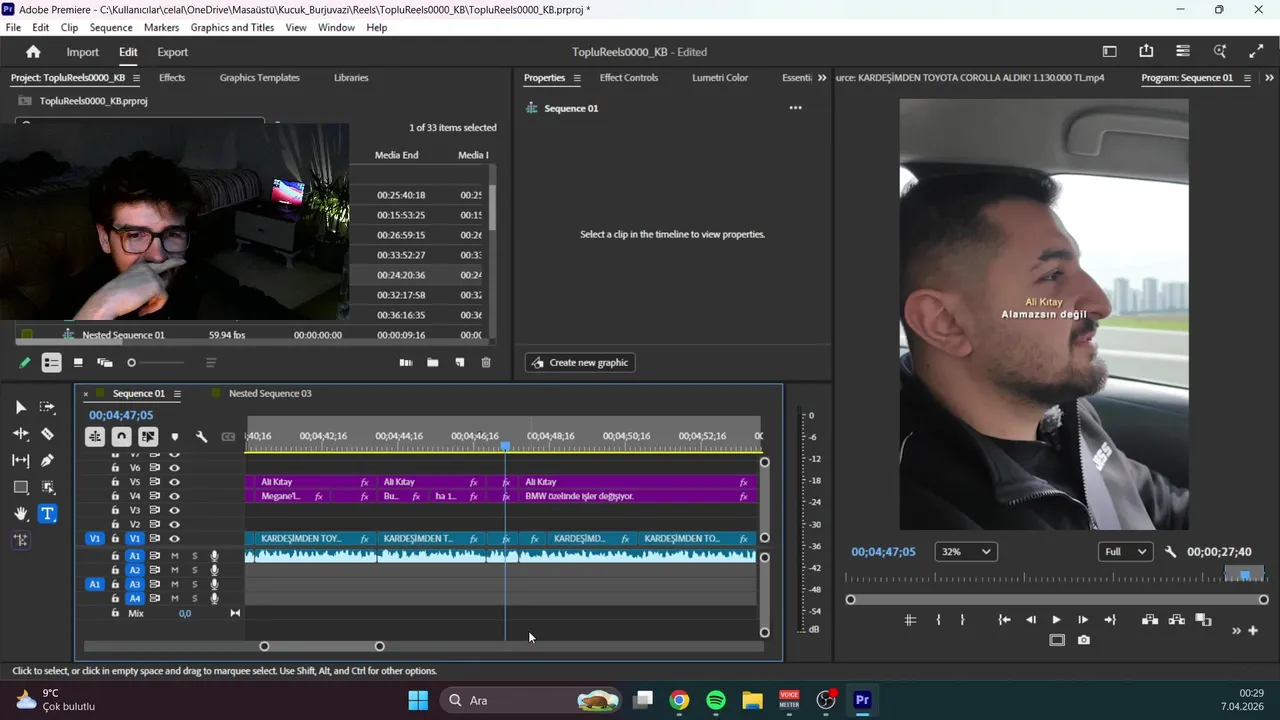Toggle lock on track V3
The height and width of the screenshot is (720, 1280).
[115, 510]
